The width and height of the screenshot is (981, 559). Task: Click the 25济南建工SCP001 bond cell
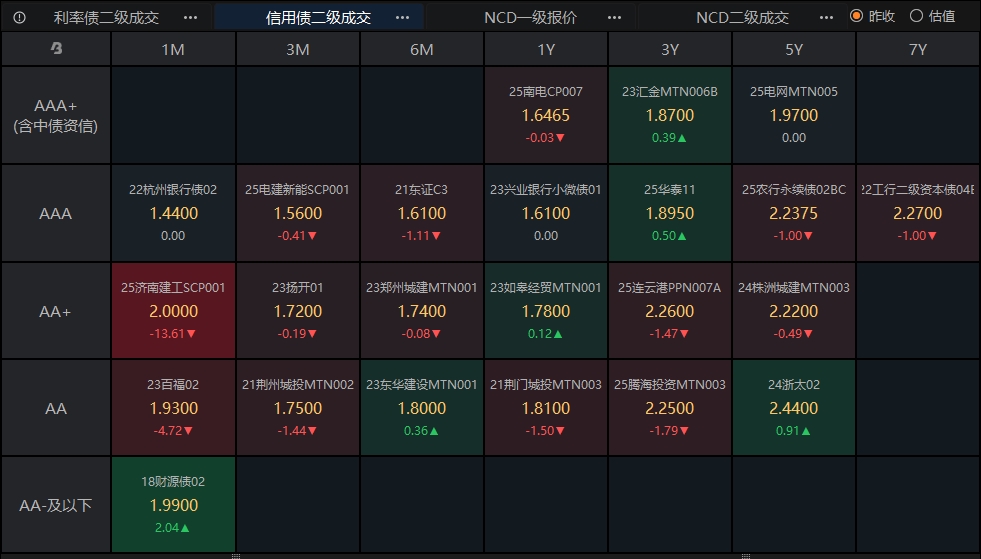point(173,310)
